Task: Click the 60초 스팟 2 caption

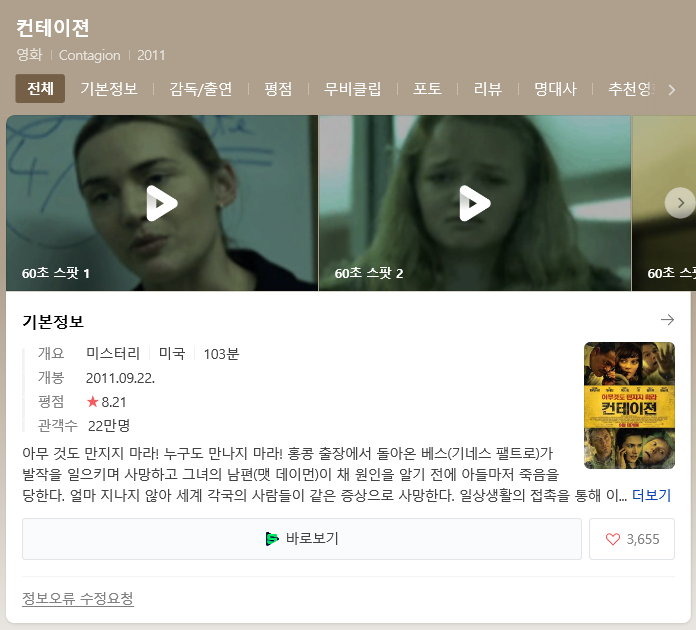Action: (x=369, y=273)
